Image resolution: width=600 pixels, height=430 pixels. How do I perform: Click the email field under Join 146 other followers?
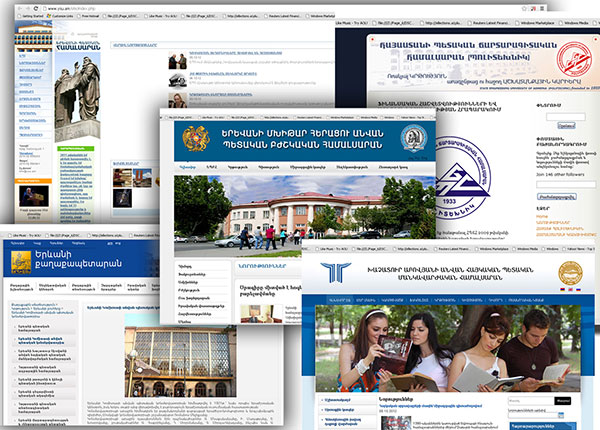pyautogui.click(x=566, y=184)
